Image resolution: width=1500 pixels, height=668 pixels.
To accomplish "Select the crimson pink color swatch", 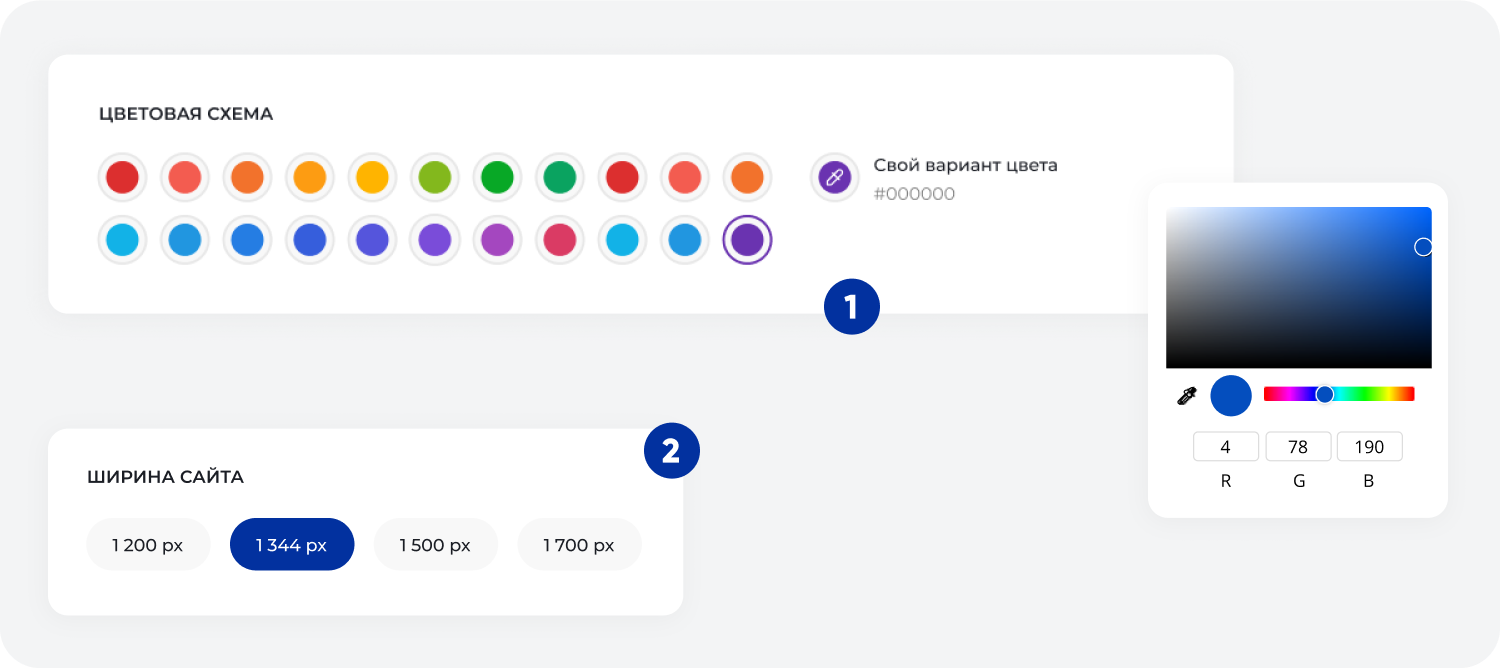I will 560,240.
